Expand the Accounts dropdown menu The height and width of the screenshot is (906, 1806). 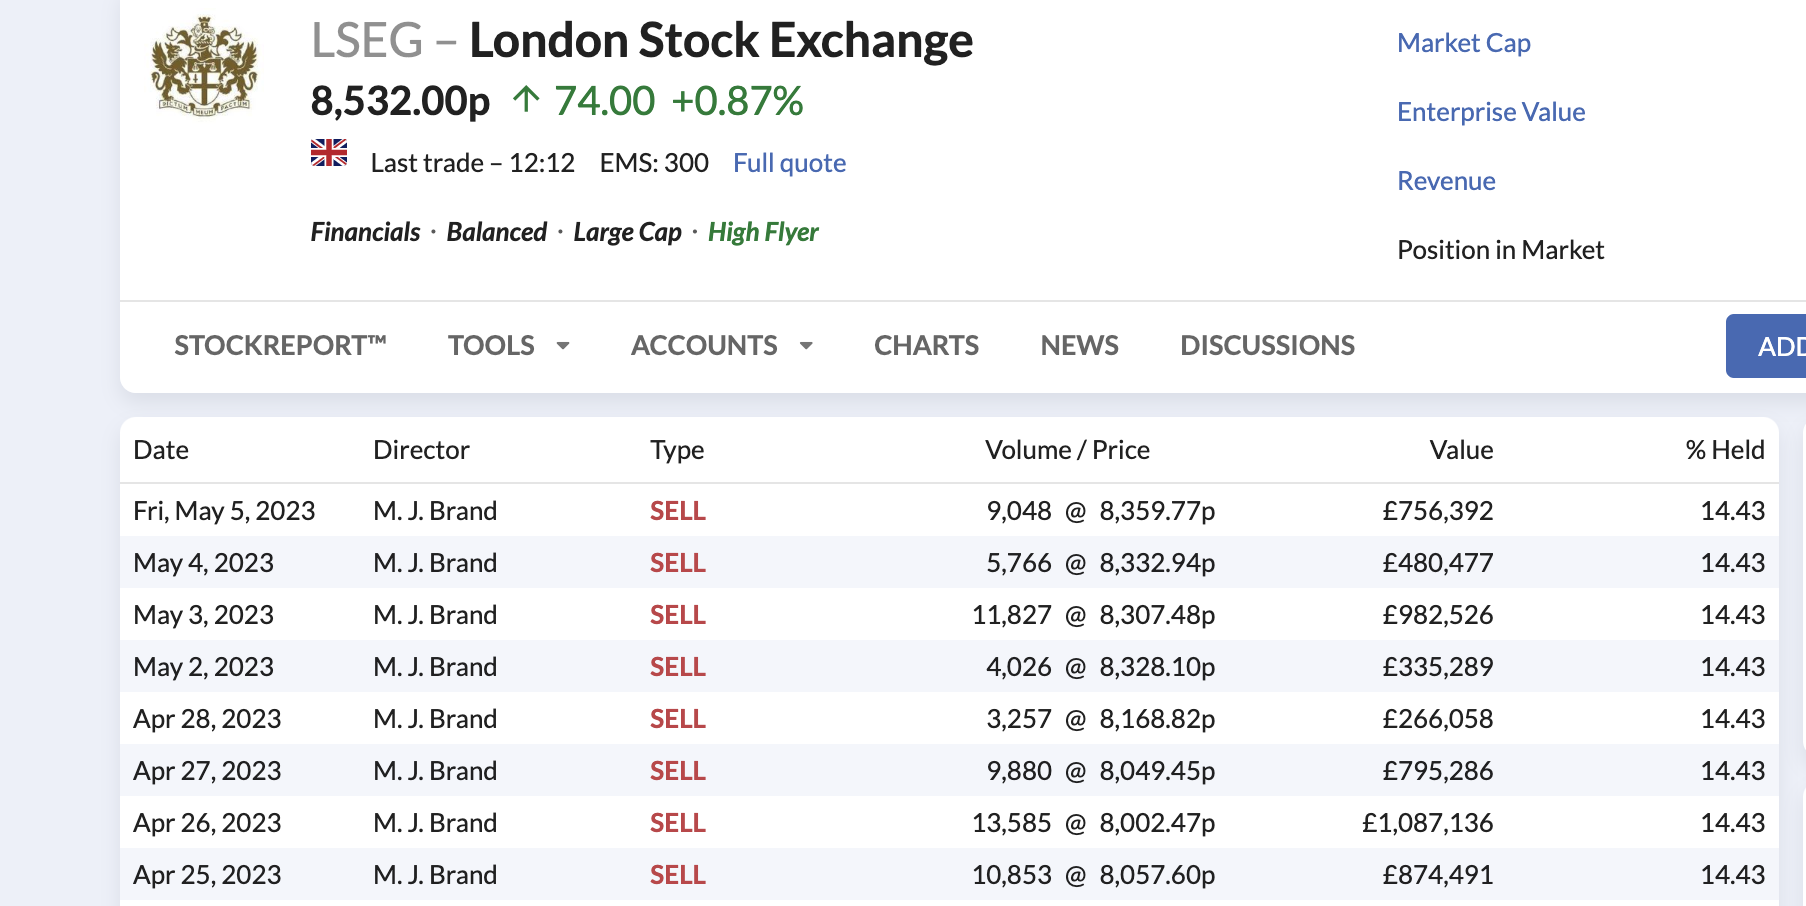[x=722, y=345]
